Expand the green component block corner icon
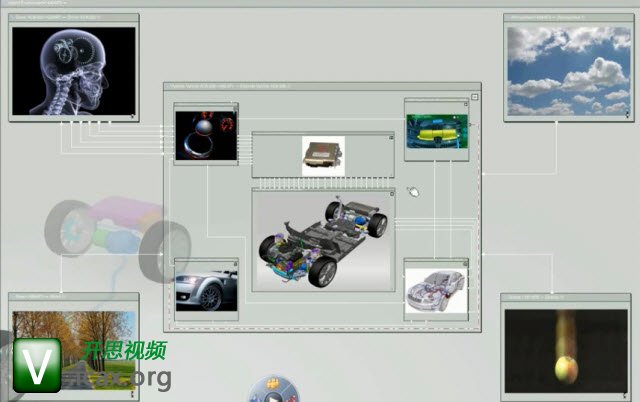640x402 pixels. 466,104
